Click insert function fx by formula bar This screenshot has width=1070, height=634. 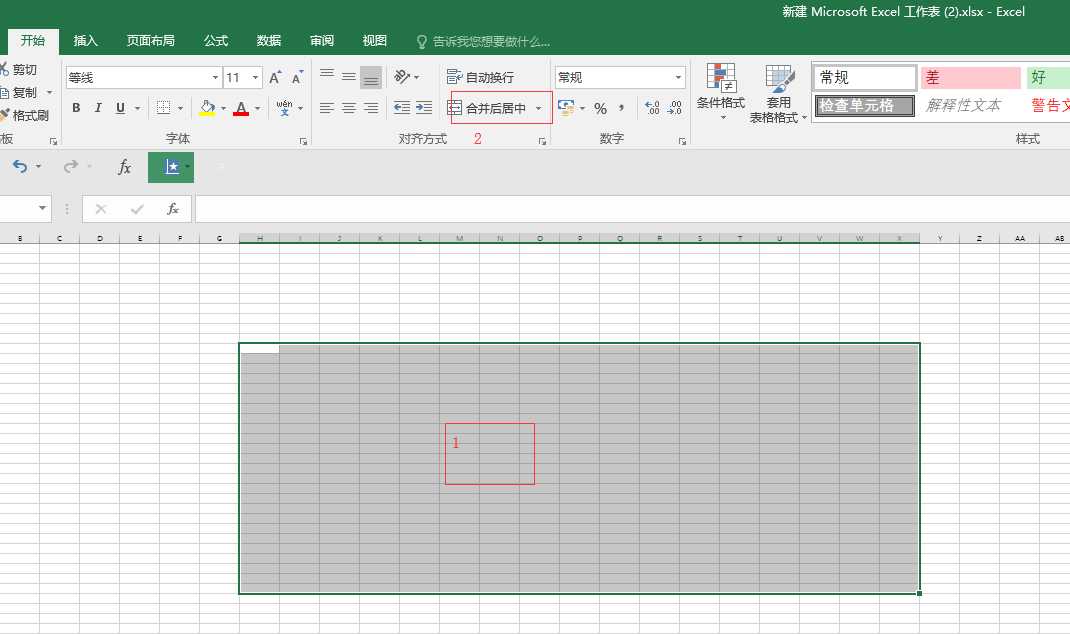(x=173, y=209)
